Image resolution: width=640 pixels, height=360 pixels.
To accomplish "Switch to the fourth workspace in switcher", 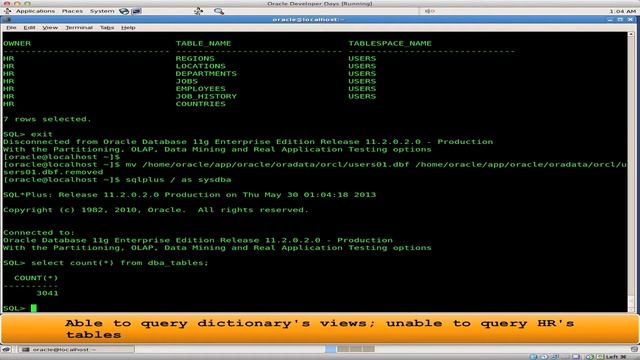I will (369, 349).
